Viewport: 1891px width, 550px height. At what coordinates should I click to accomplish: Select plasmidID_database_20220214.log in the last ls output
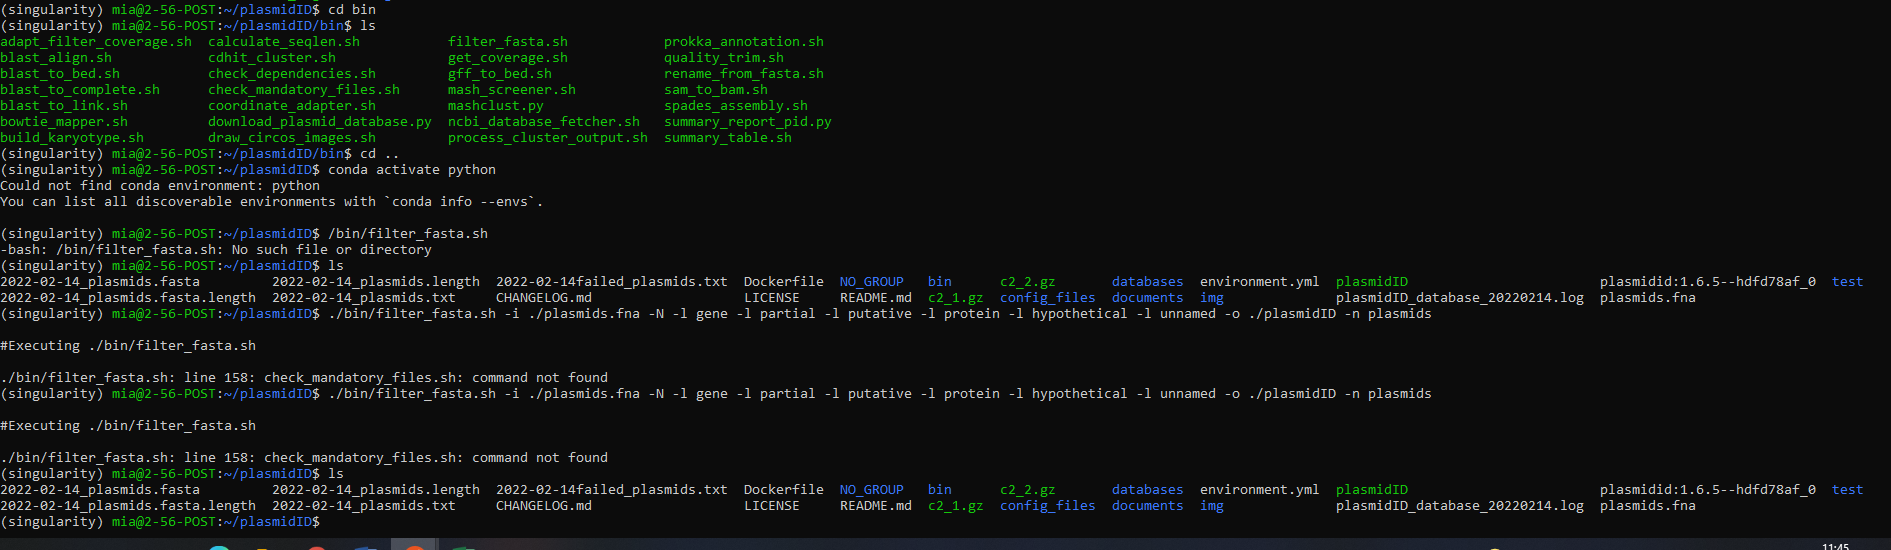coord(1460,506)
